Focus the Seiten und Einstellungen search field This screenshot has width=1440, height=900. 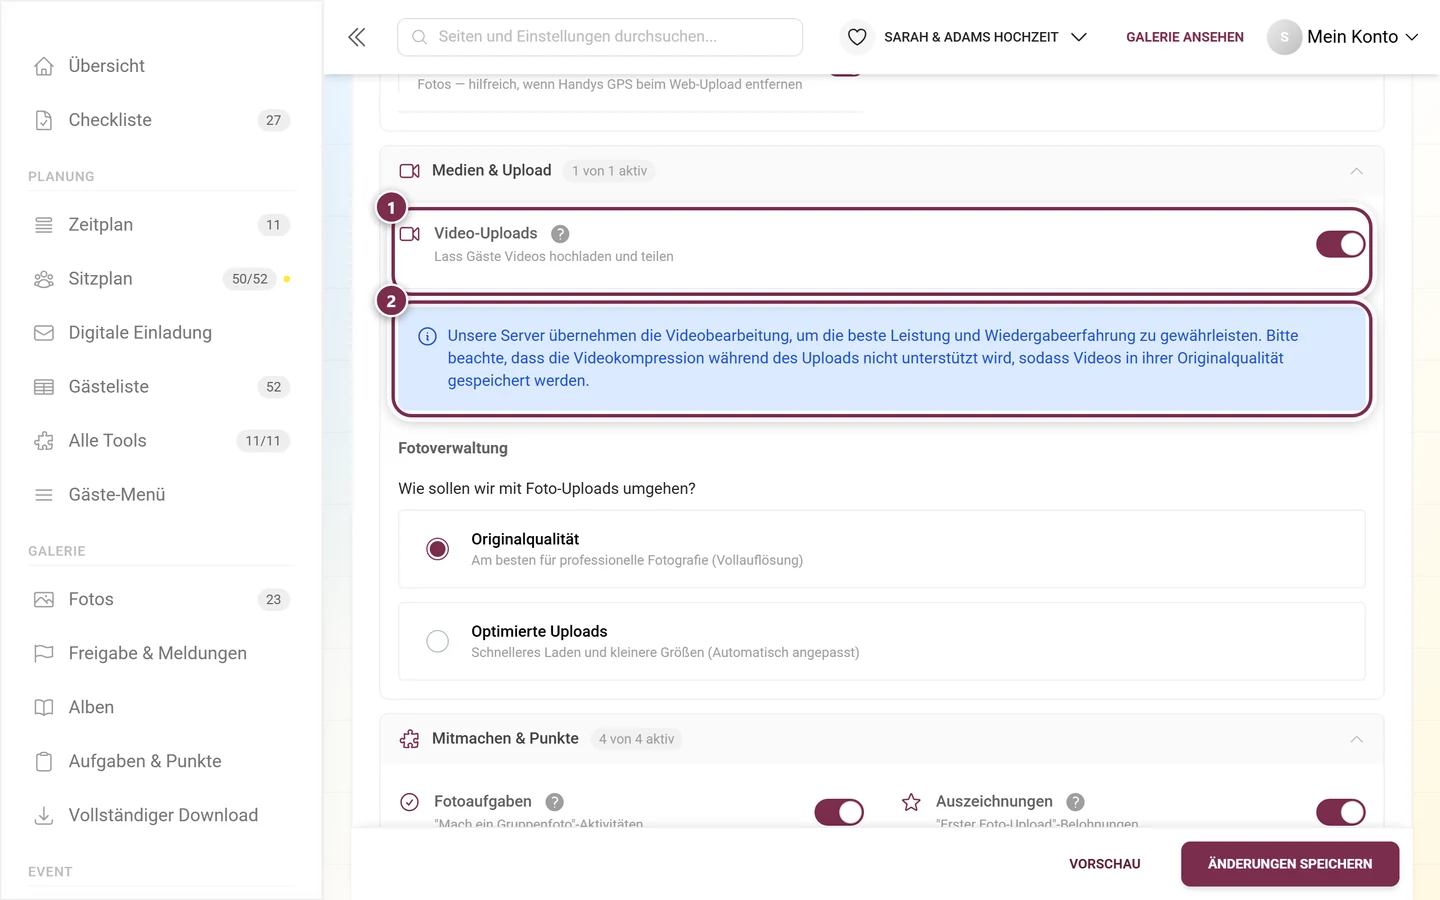coord(600,37)
